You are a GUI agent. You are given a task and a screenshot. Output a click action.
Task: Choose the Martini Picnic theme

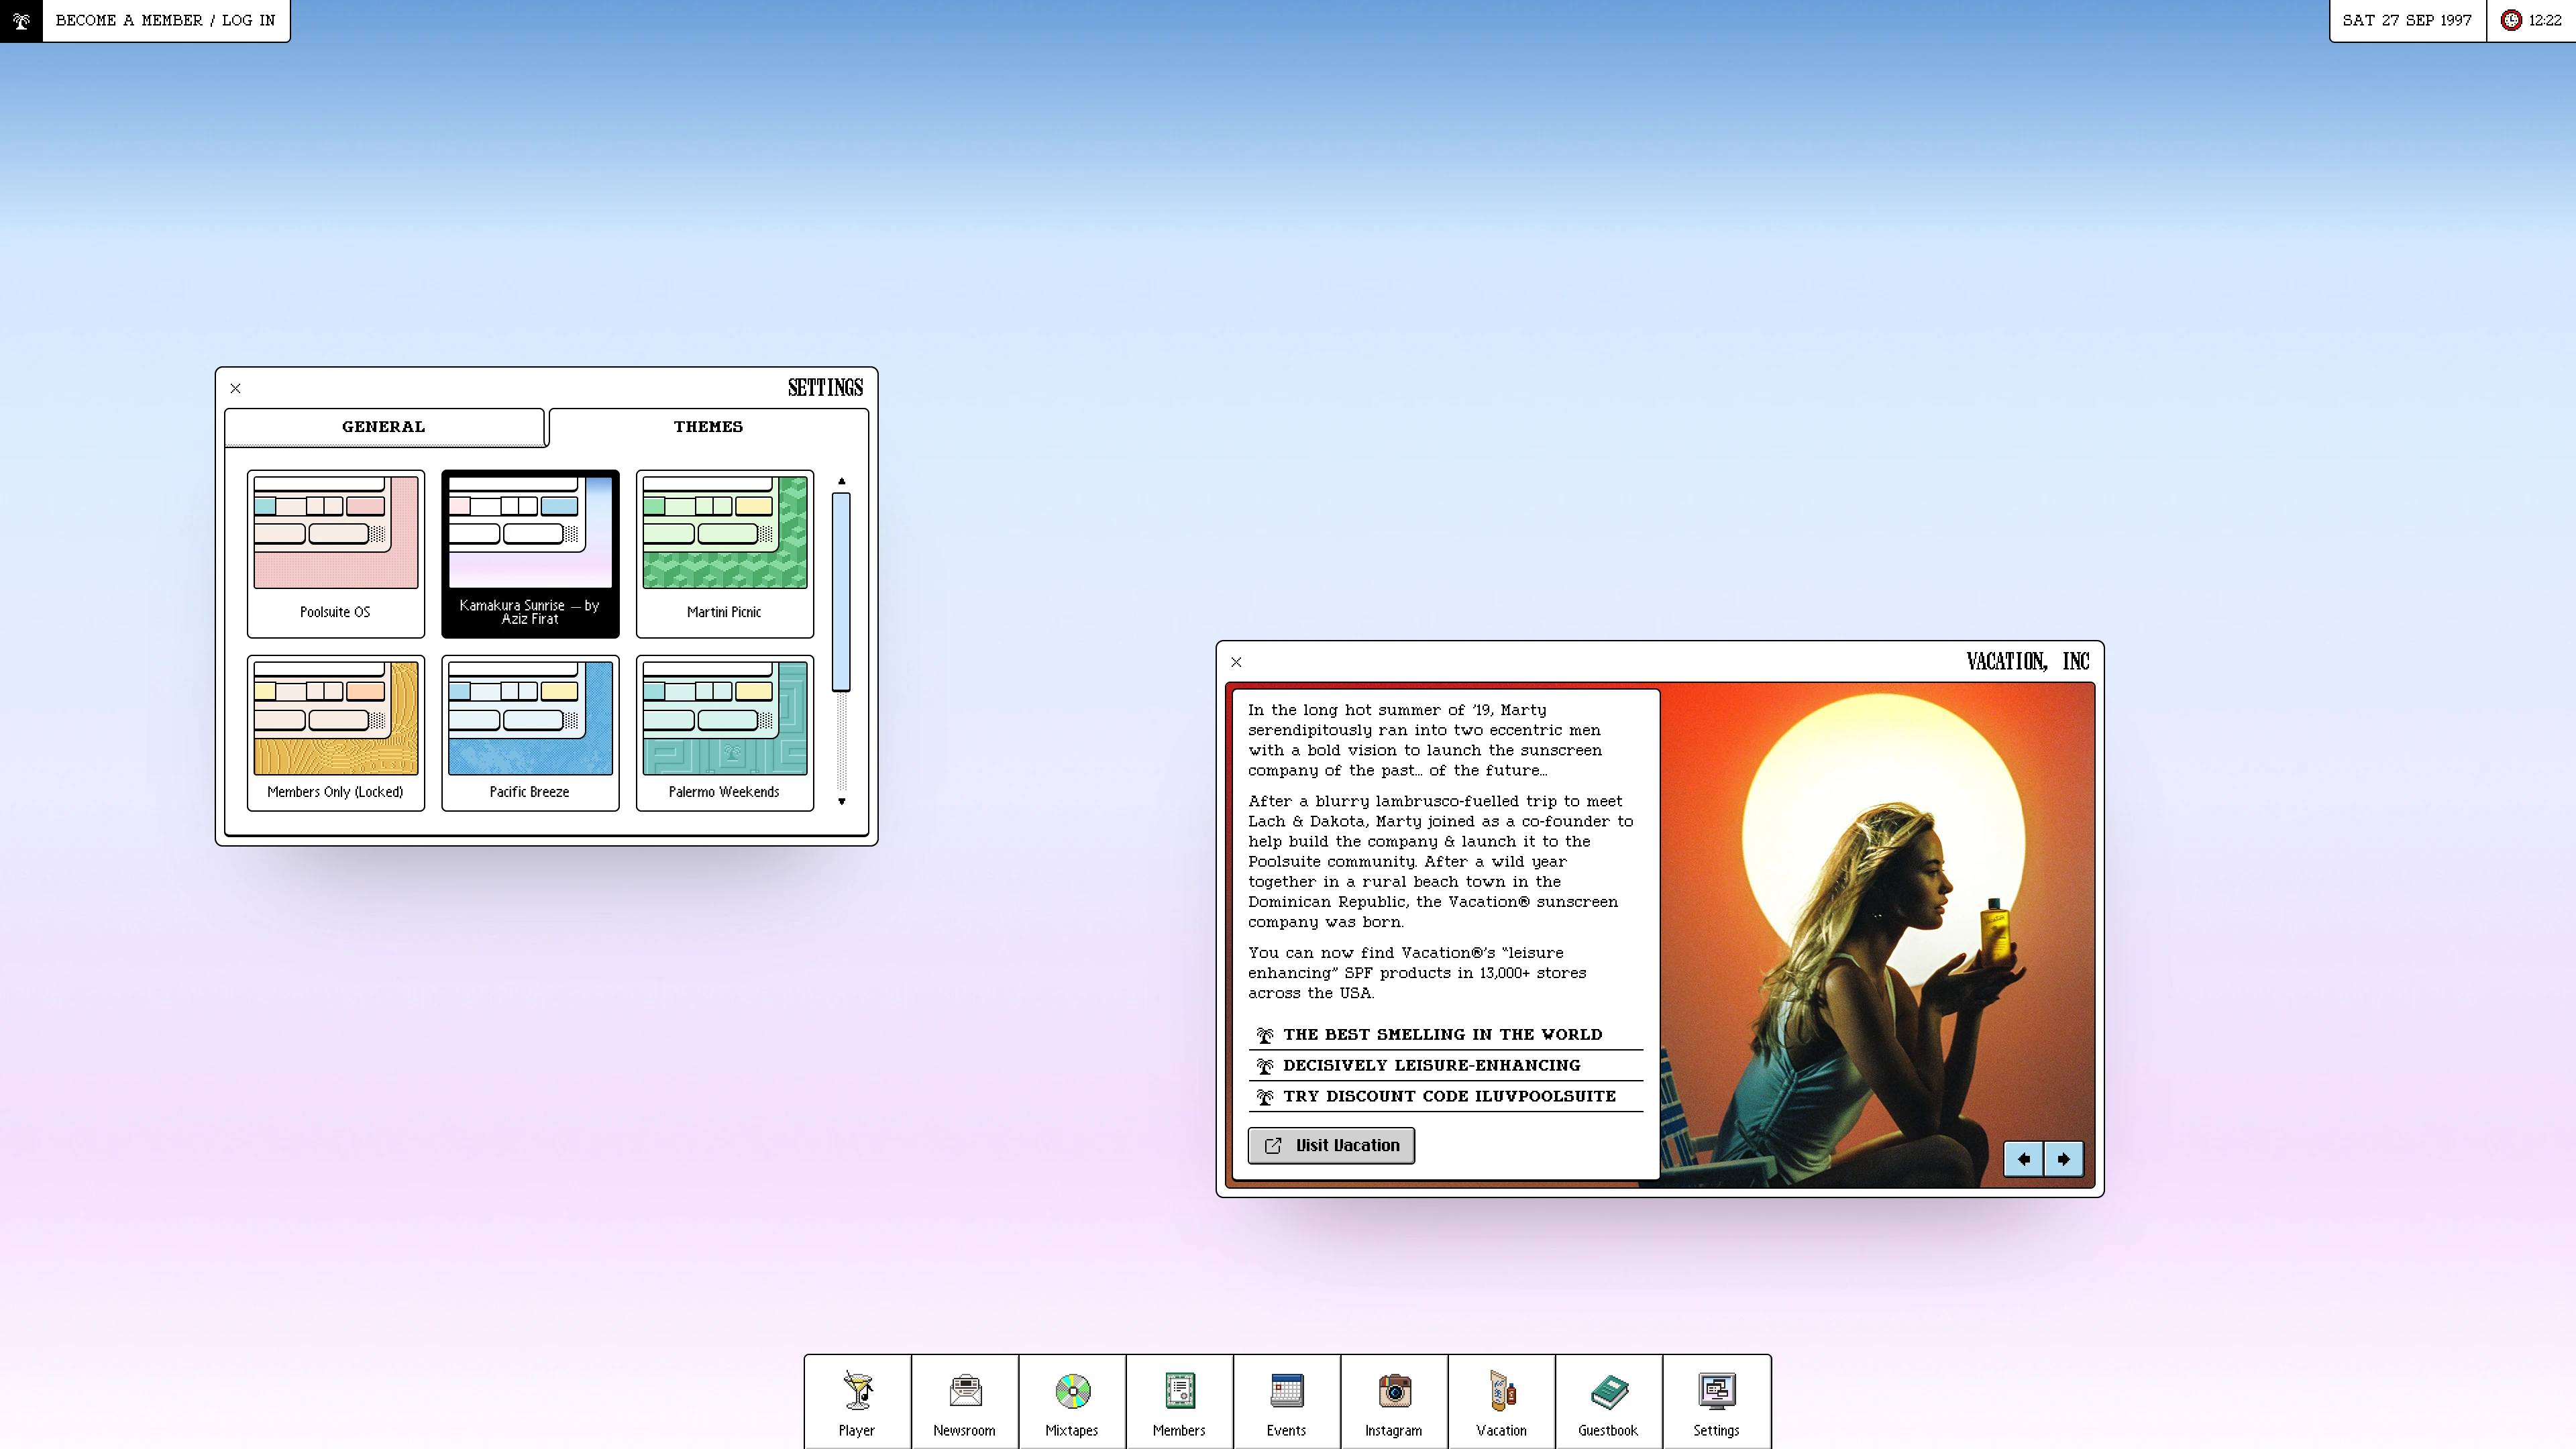click(x=724, y=553)
